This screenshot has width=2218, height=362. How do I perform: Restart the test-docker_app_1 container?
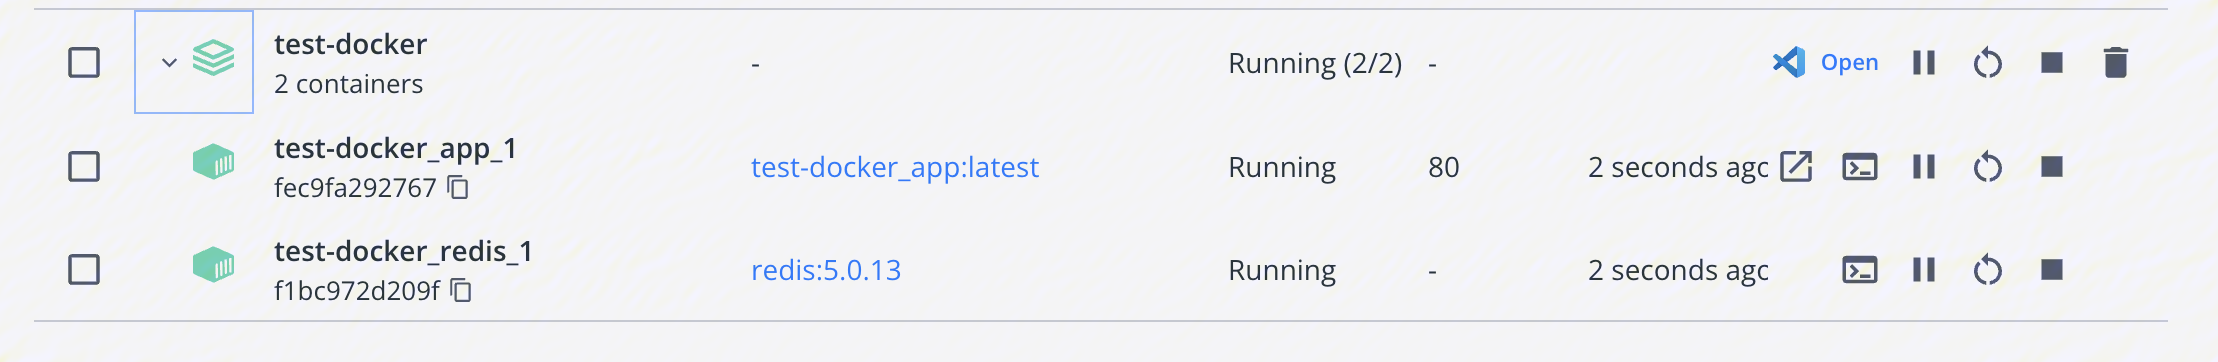[x=1988, y=167]
